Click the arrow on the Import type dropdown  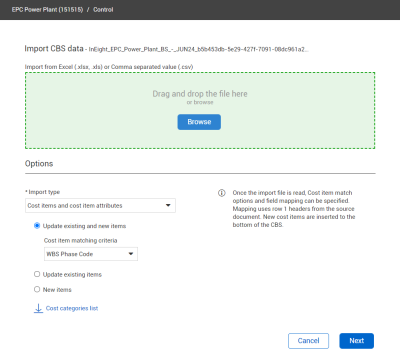[168, 205]
